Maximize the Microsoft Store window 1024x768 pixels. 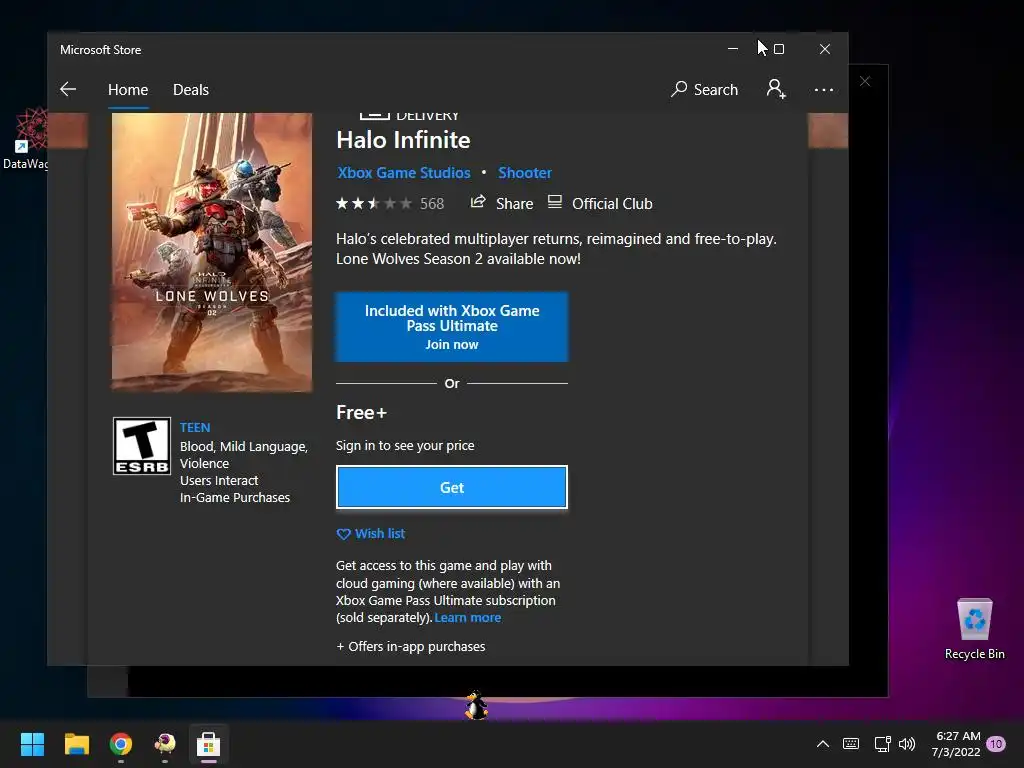pyautogui.click(x=778, y=49)
